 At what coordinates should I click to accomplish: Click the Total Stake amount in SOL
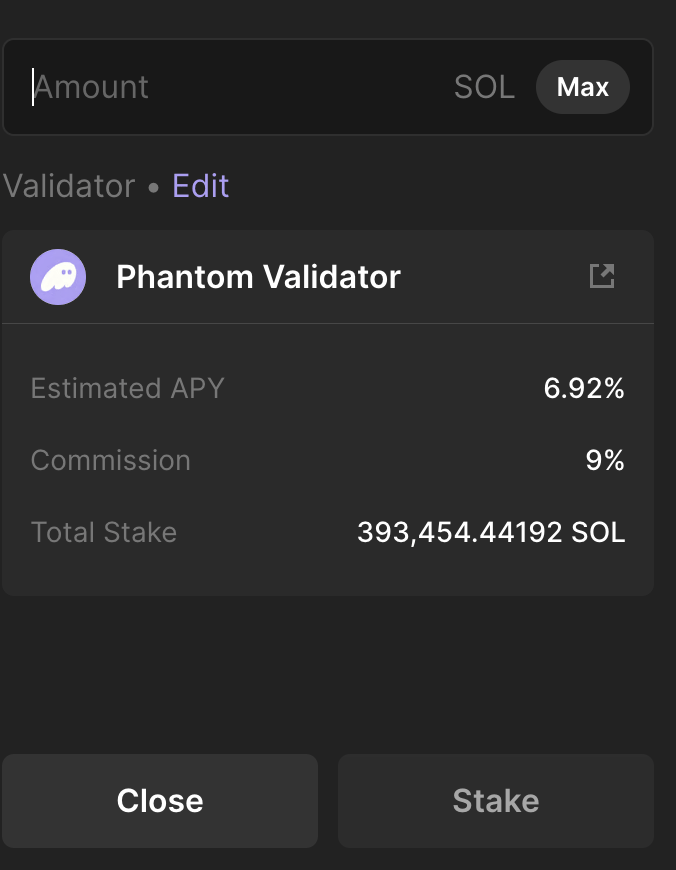coord(491,532)
